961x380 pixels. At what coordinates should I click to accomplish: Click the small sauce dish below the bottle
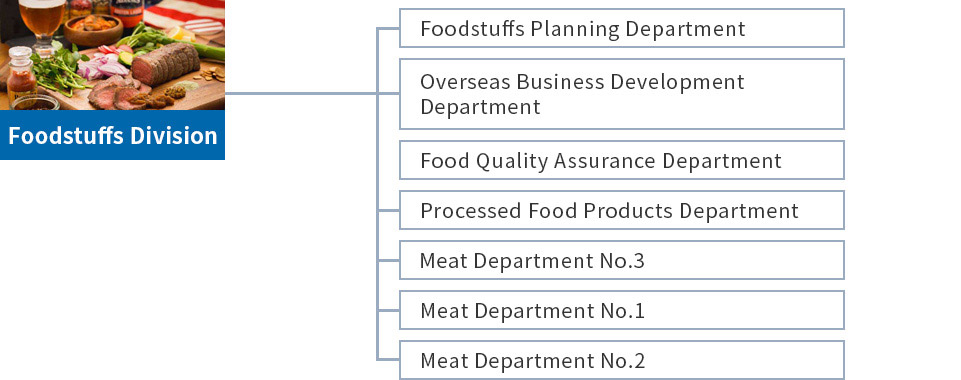(36, 102)
